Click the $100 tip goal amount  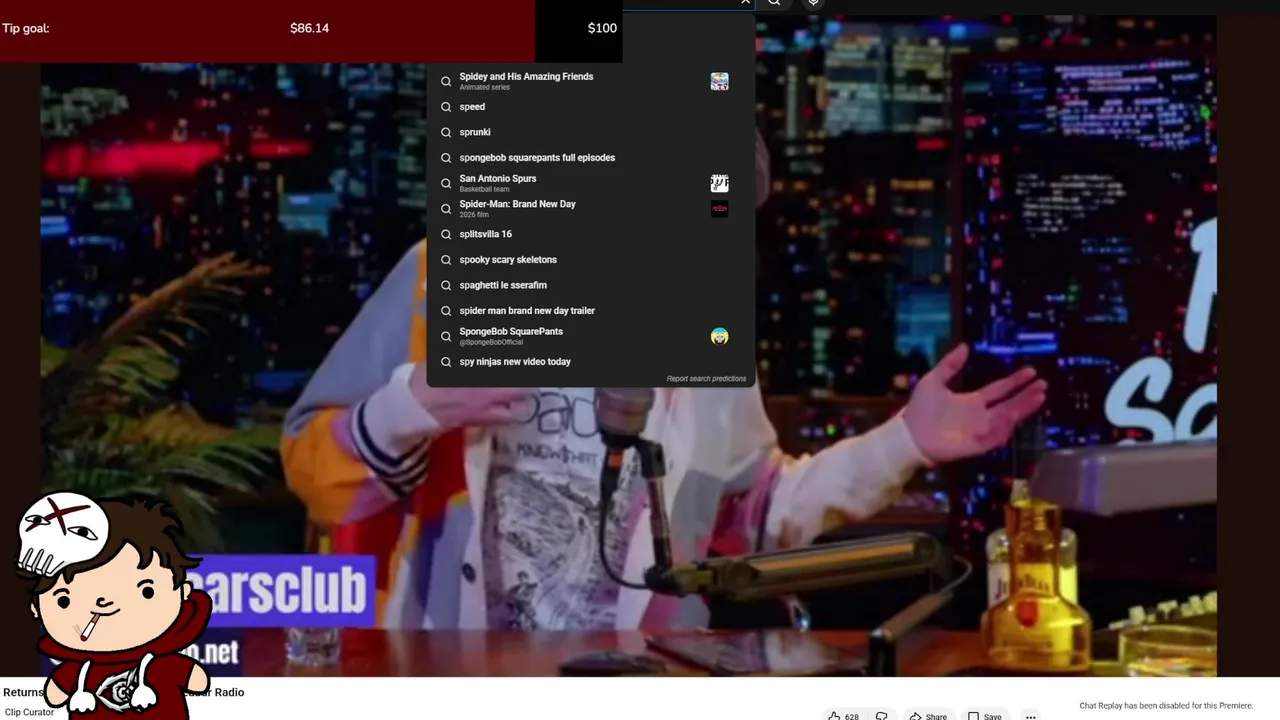click(x=602, y=28)
